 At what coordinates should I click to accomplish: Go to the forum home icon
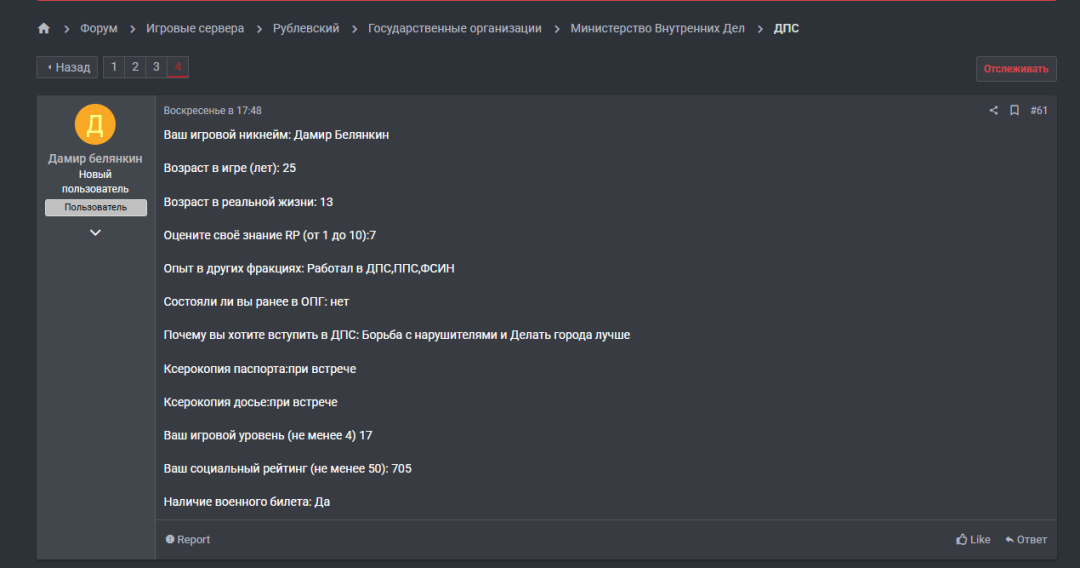[44, 29]
